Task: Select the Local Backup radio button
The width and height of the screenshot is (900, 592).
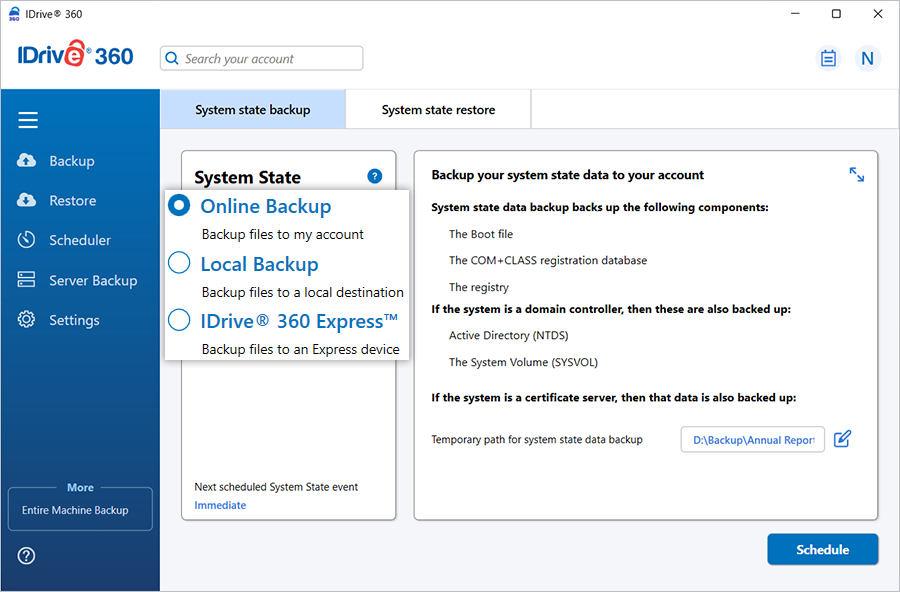Action: point(179,263)
